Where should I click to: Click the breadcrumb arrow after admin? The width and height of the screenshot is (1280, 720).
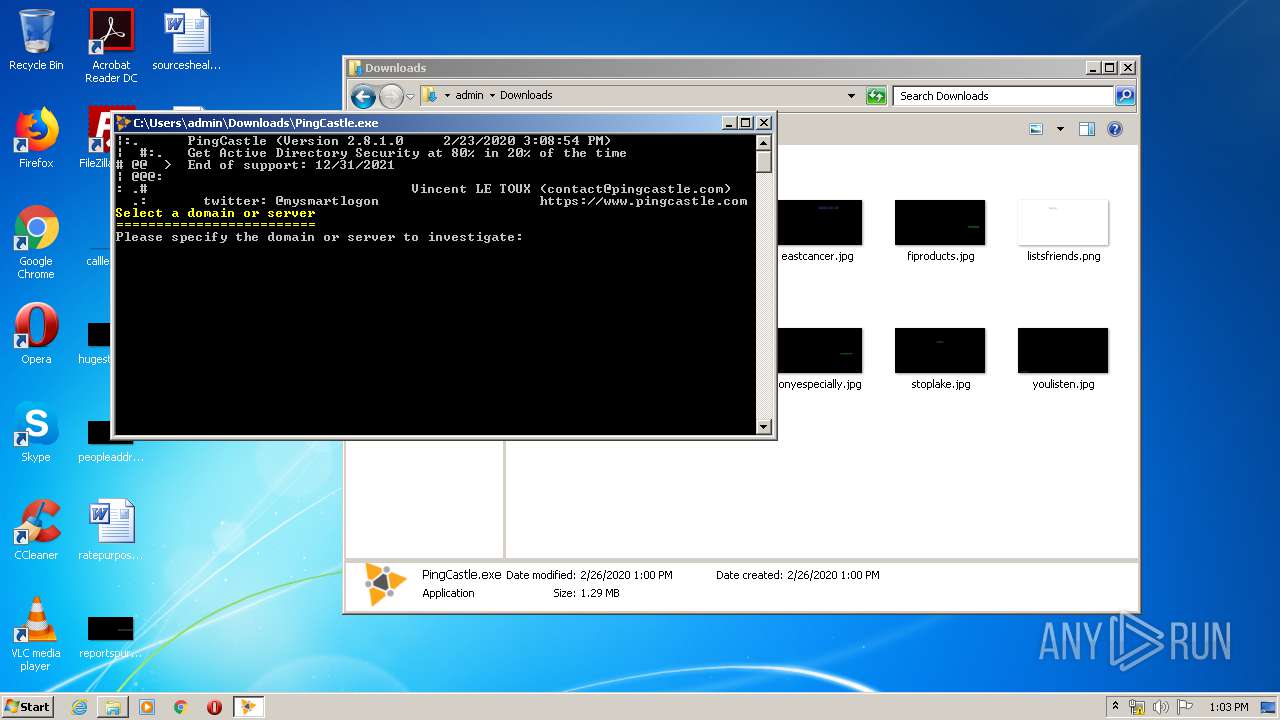[x=492, y=96]
